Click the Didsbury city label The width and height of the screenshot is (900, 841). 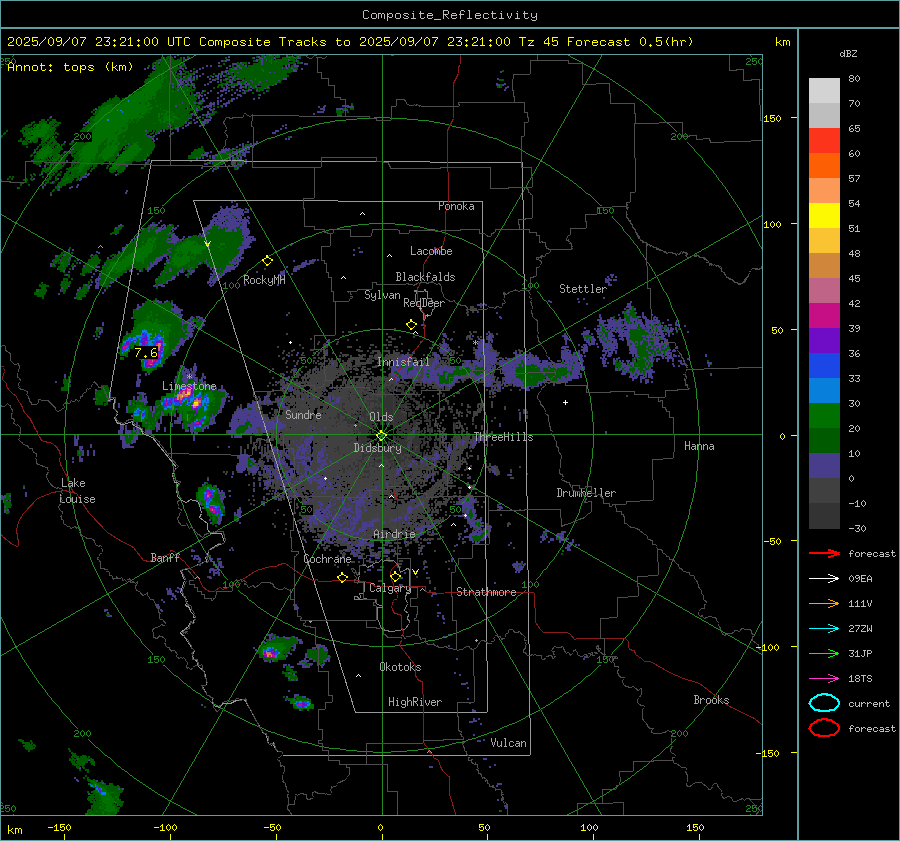(x=378, y=448)
